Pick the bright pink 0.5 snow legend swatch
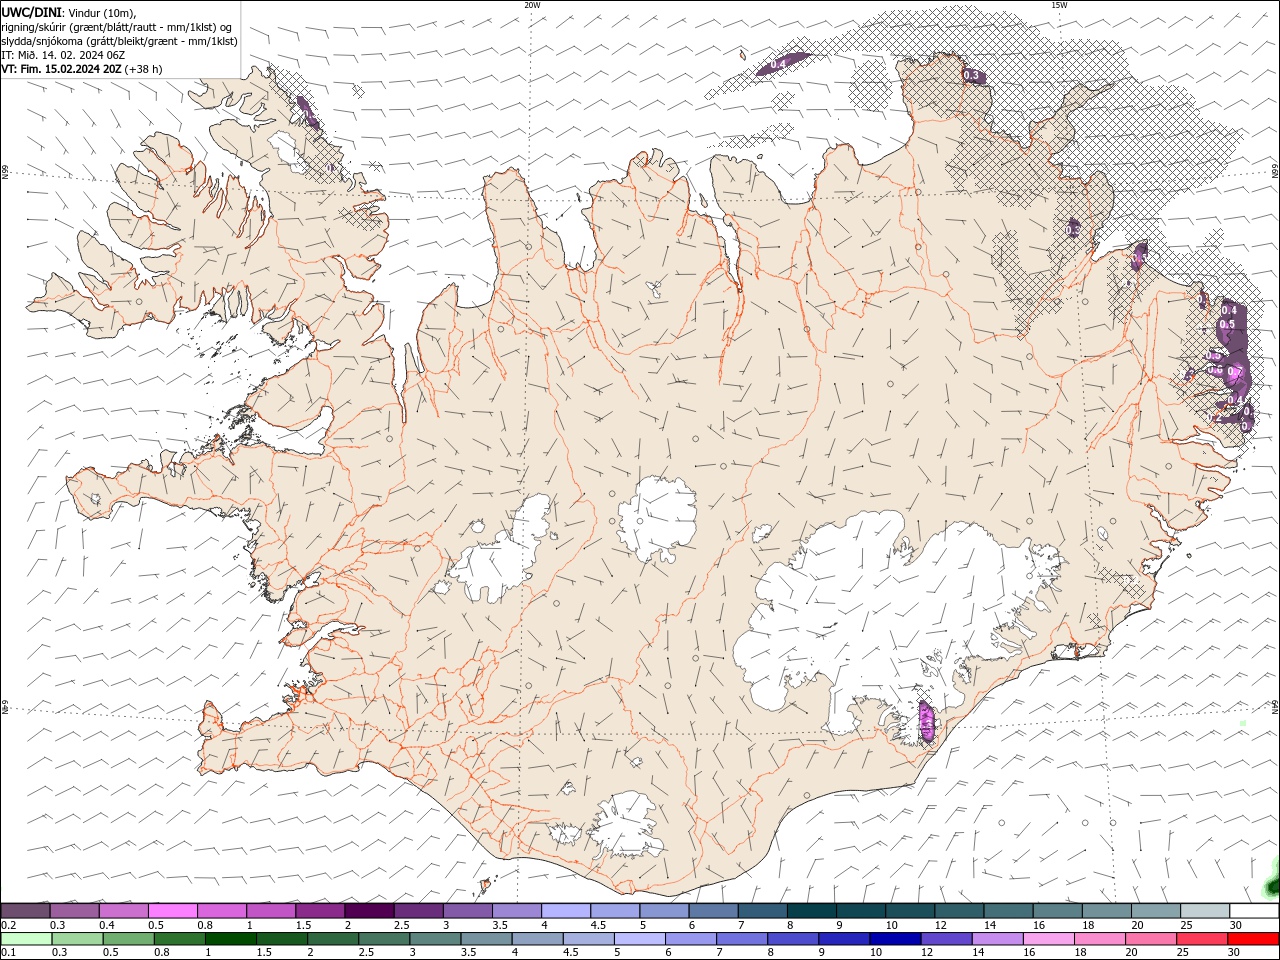1280x960 pixels. point(173,910)
